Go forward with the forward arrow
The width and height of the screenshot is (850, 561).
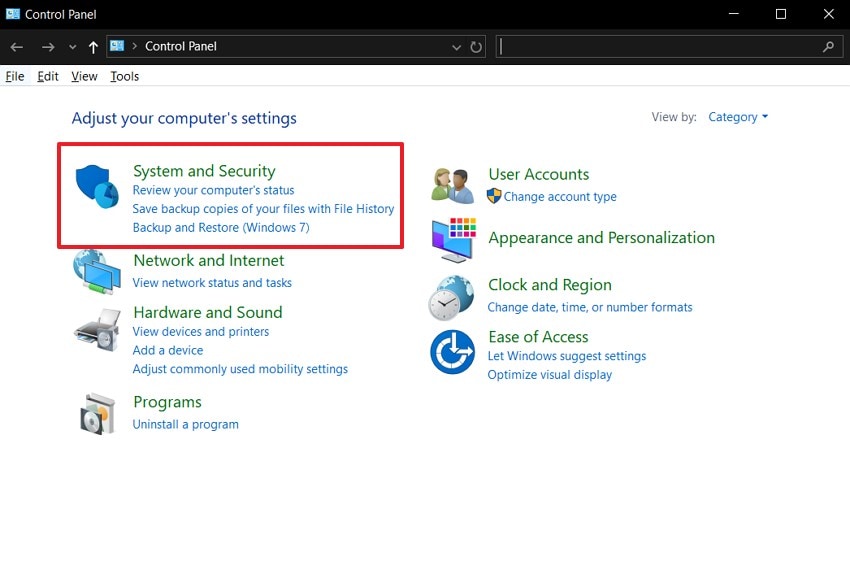pyautogui.click(x=48, y=47)
